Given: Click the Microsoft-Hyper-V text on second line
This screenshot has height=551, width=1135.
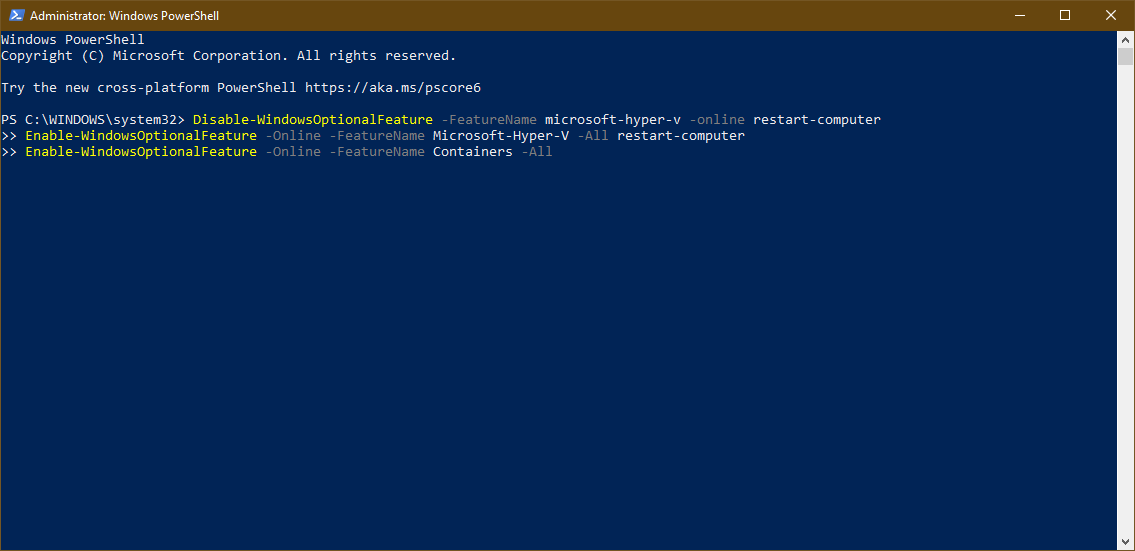Looking at the screenshot, I should point(501,135).
